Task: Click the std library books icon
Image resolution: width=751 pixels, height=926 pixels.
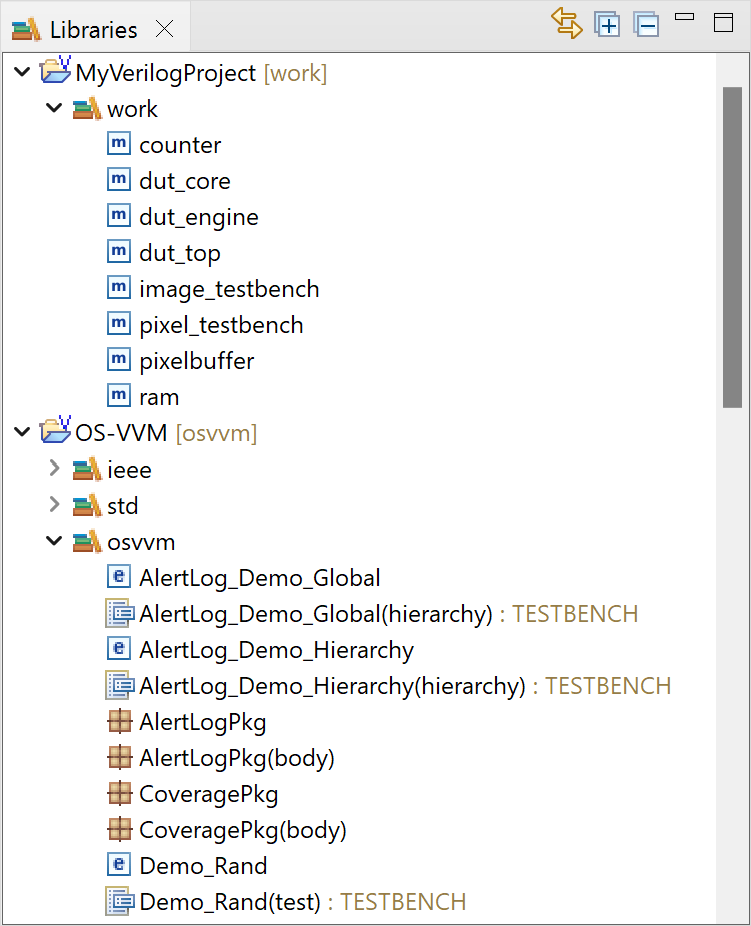Action: click(x=87, y=506)
